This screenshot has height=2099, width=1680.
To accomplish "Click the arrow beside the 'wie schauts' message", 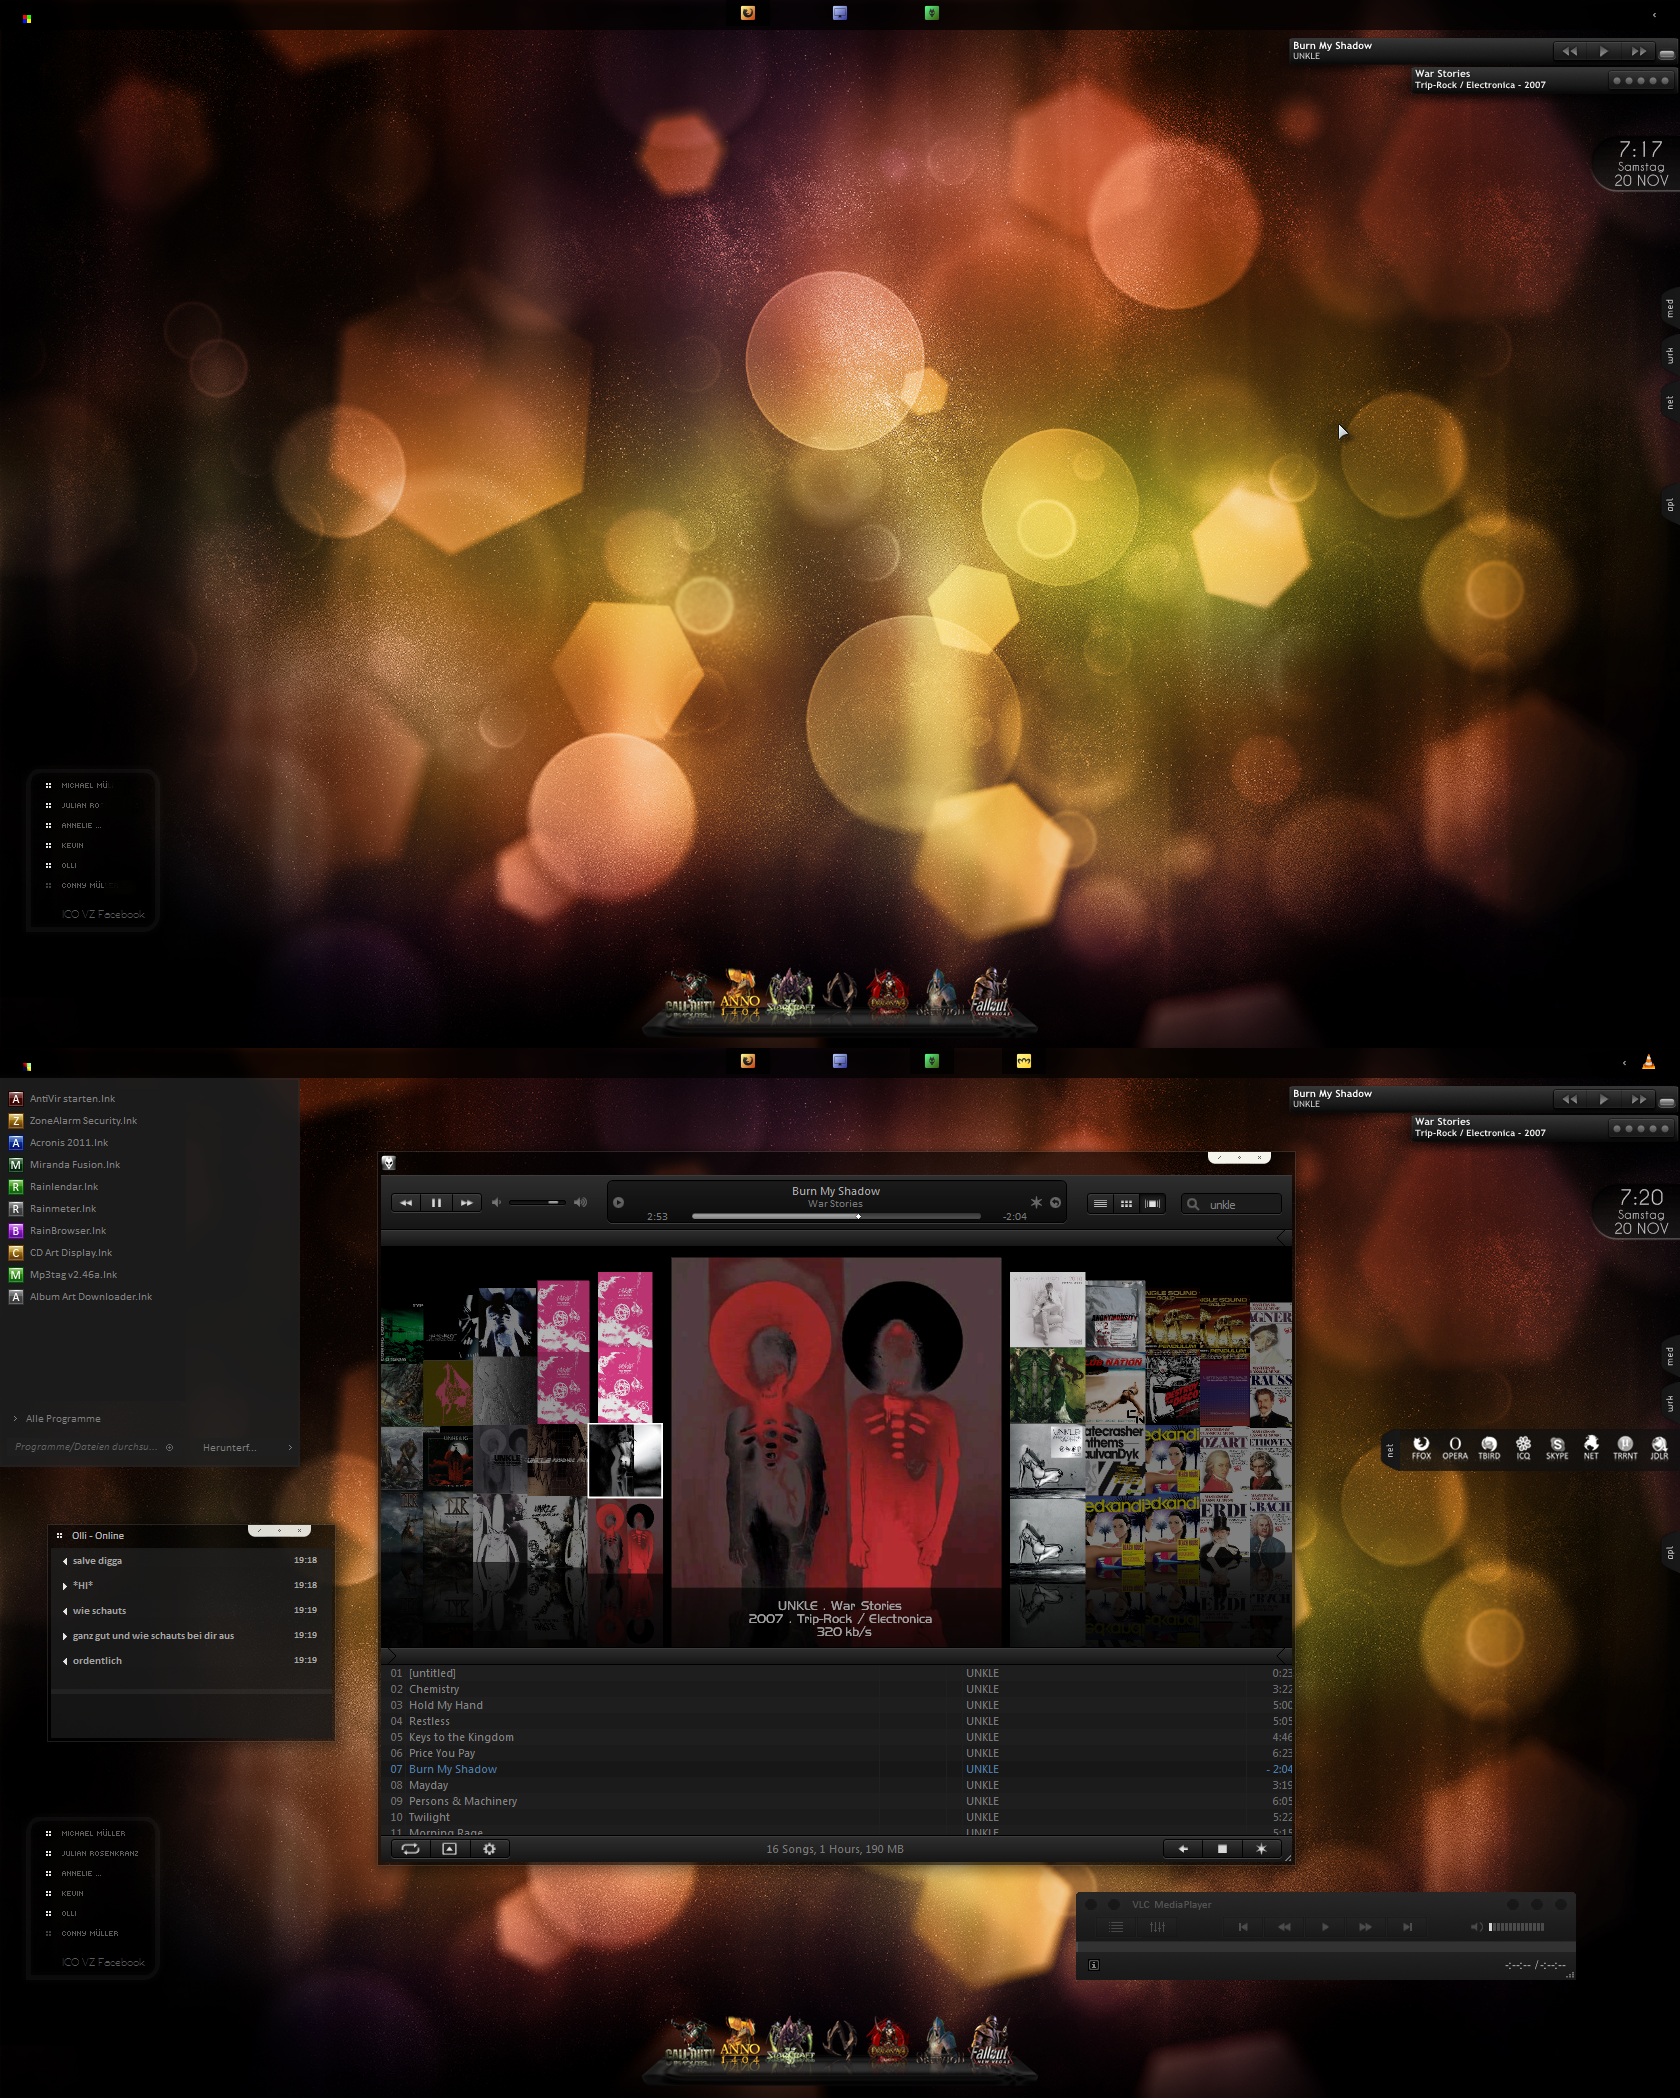I will (x=65, y=1611).
